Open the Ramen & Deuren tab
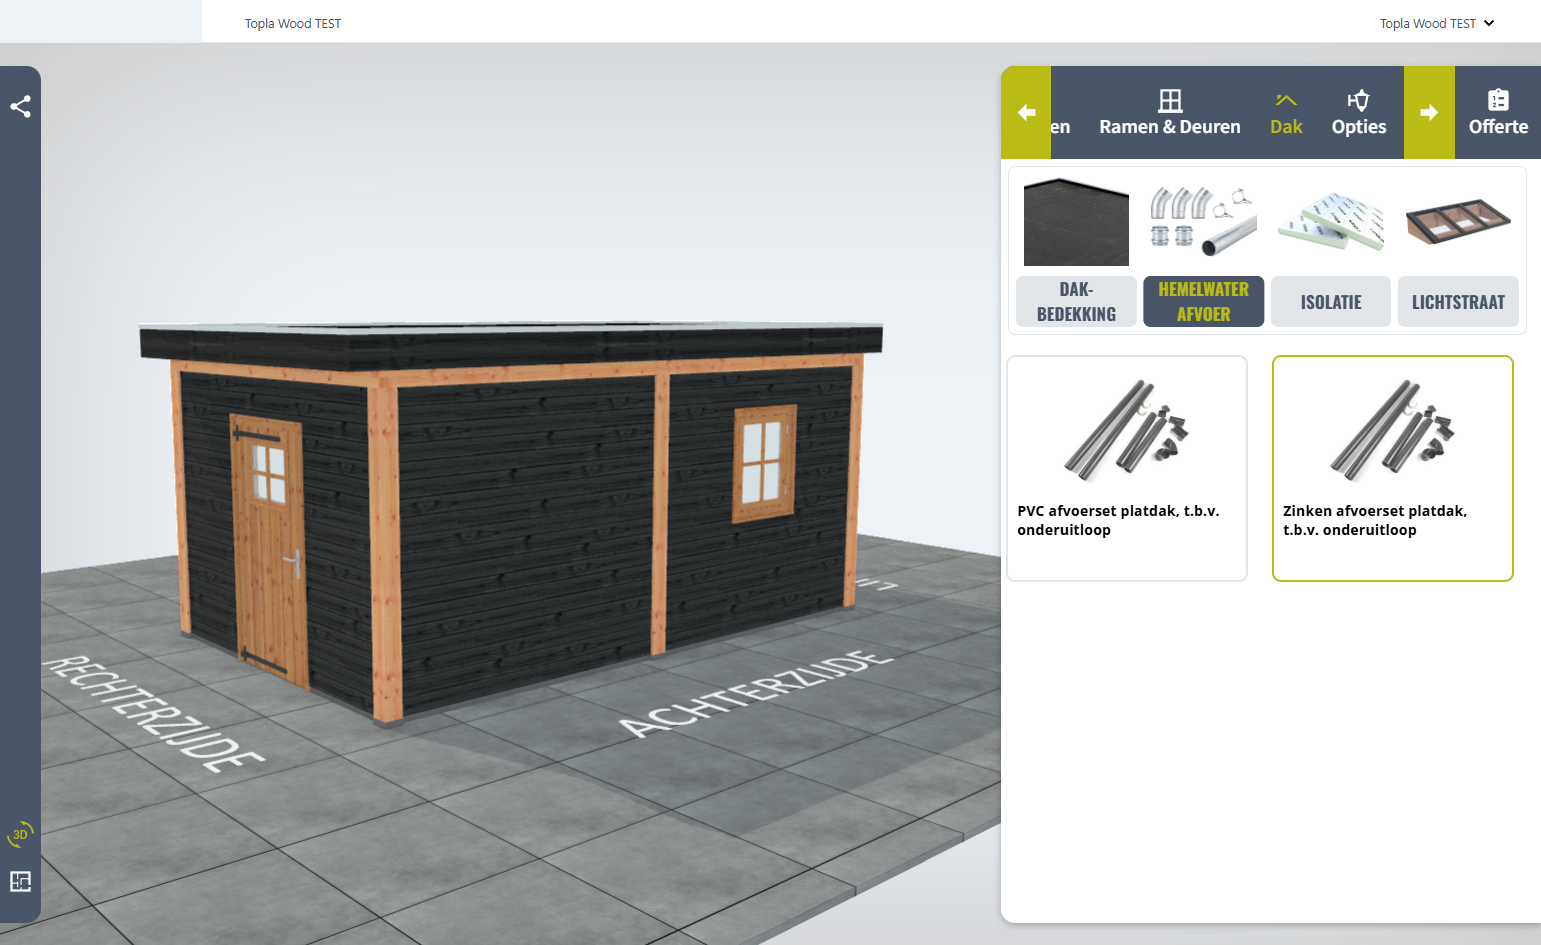 click(1170, 112)
